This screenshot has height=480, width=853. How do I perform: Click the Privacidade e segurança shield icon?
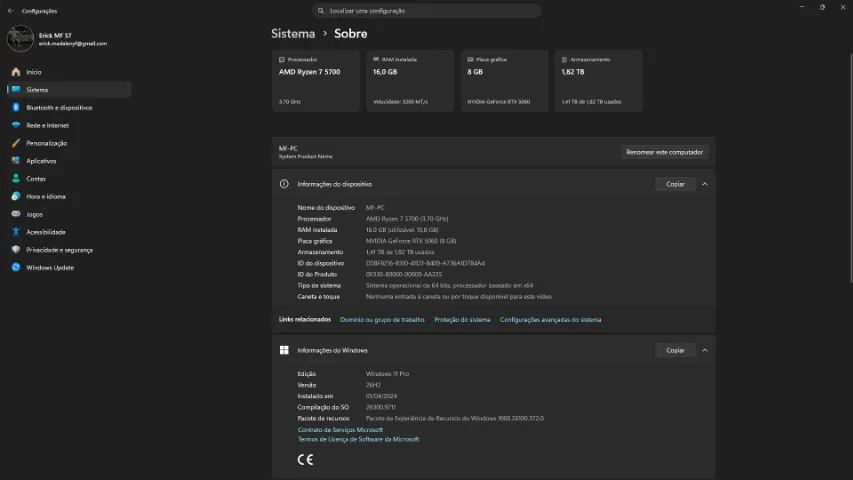pos(16,250)
